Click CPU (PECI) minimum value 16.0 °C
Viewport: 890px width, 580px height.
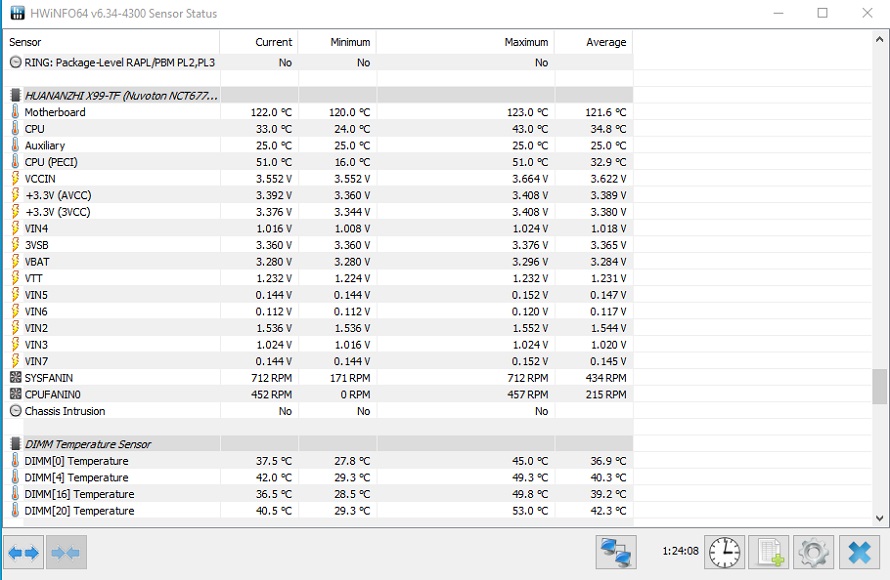pos(352,162)
